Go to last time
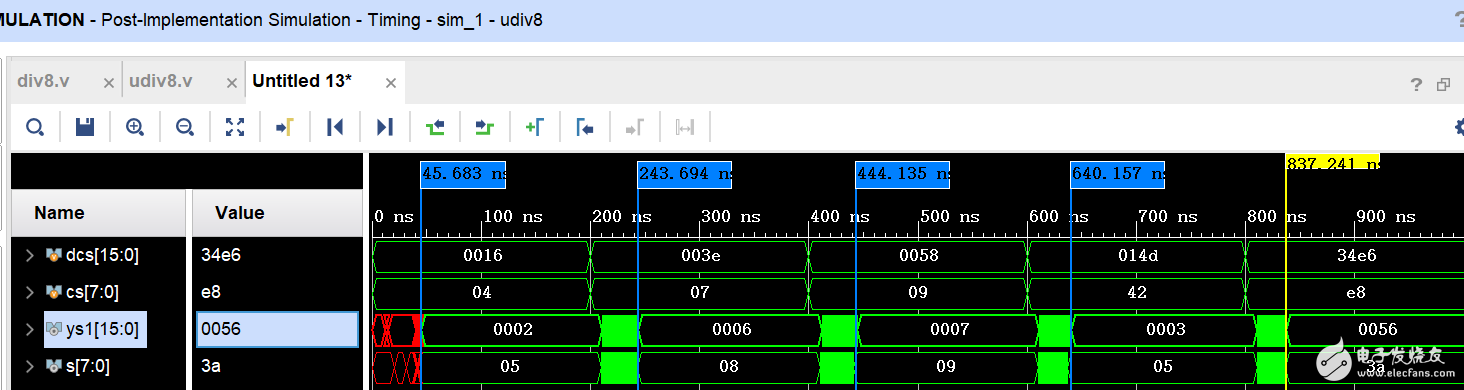Screen dimensions: 1464x390 pos(385,127)
